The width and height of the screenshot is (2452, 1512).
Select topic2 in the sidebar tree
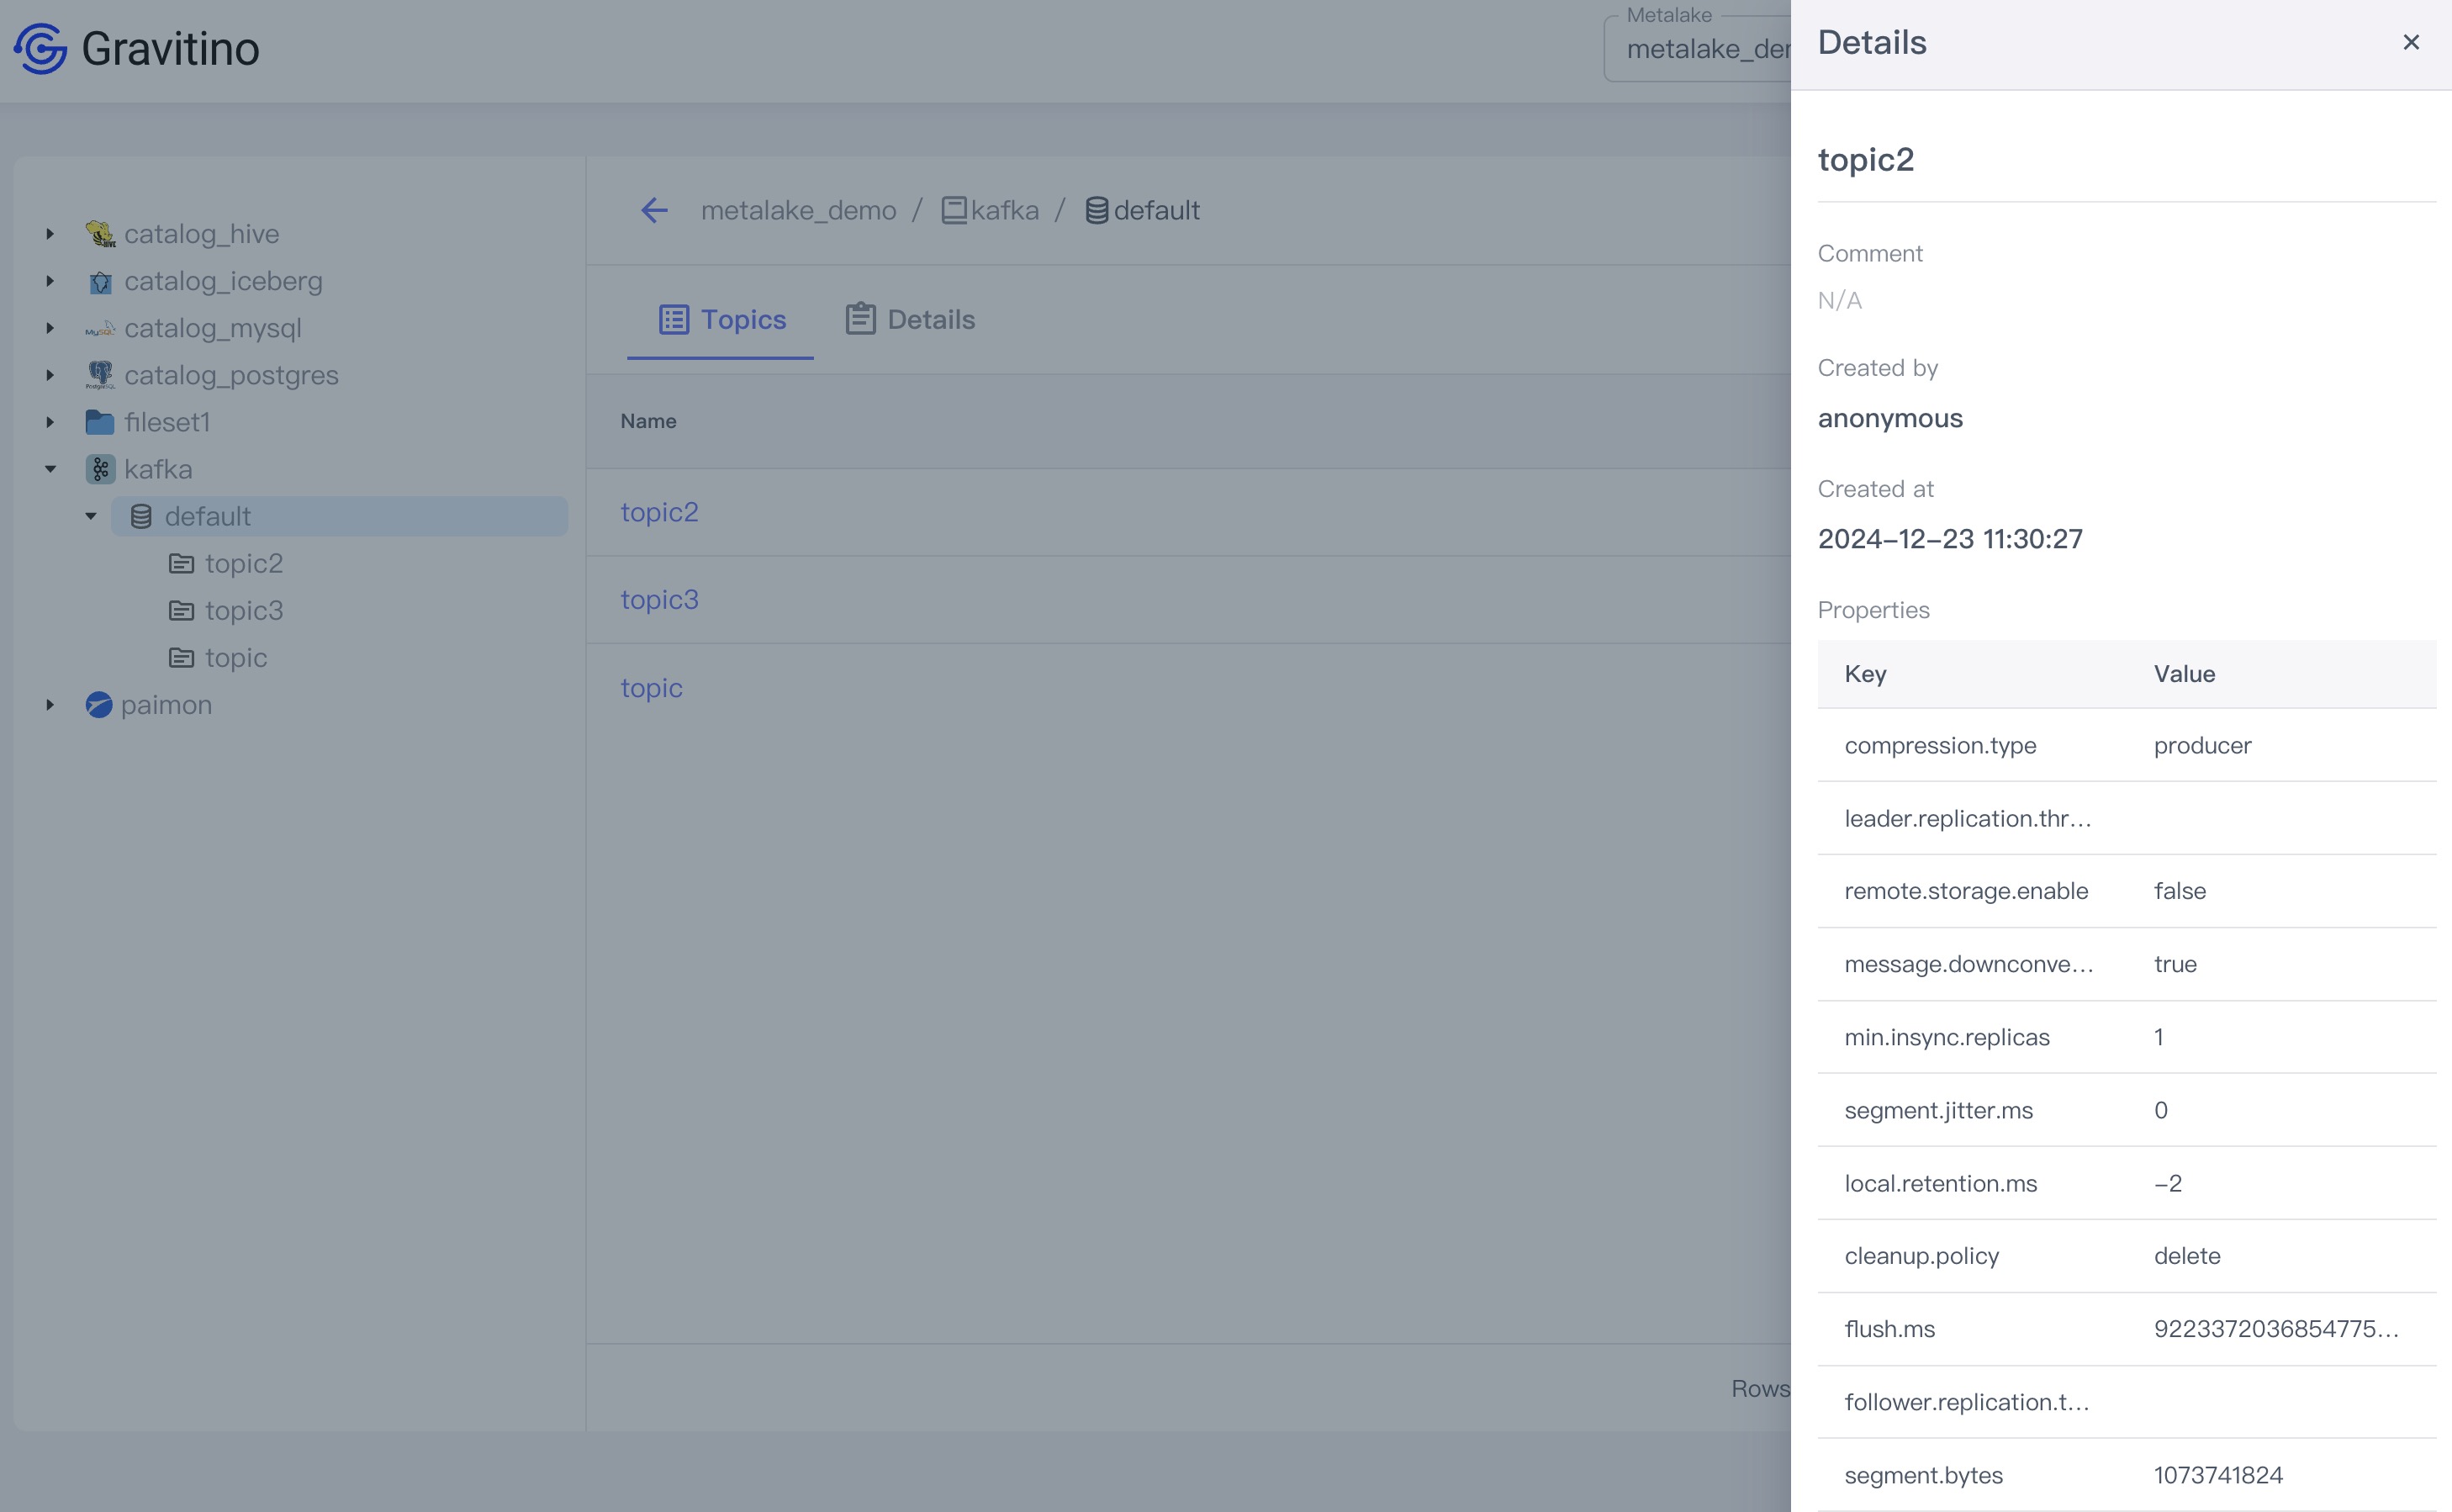pos(243,563)
